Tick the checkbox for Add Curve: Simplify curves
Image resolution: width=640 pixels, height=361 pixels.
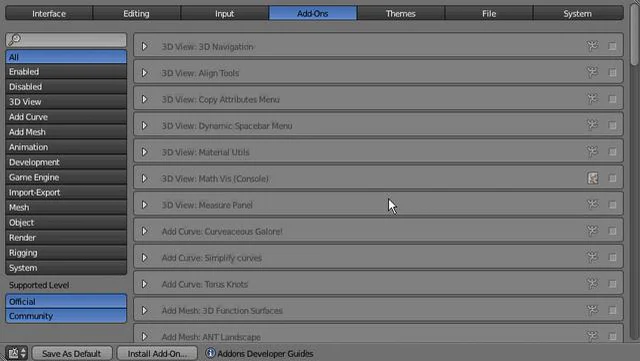pyautogui.click(x=612, y=257)
